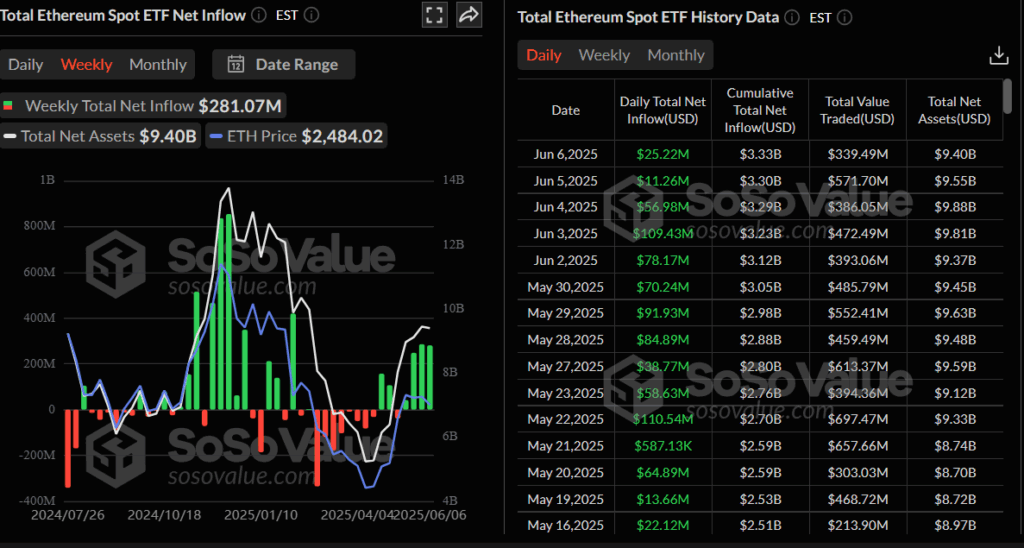Select Monthly tab in history table
Screen dimensions: 1024x548
676,55
